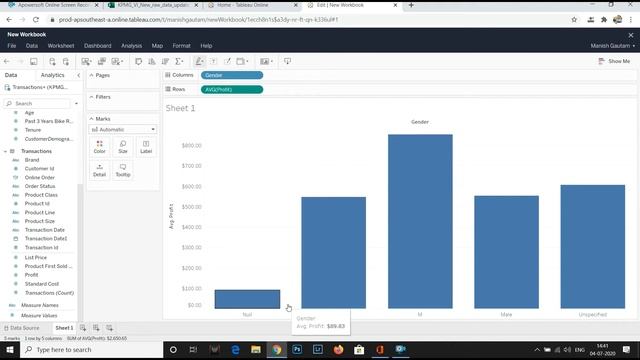Select the Profit field in Data pane
Image resolution: width=640 pixels, height=360 pixels.
click(31, 275)
